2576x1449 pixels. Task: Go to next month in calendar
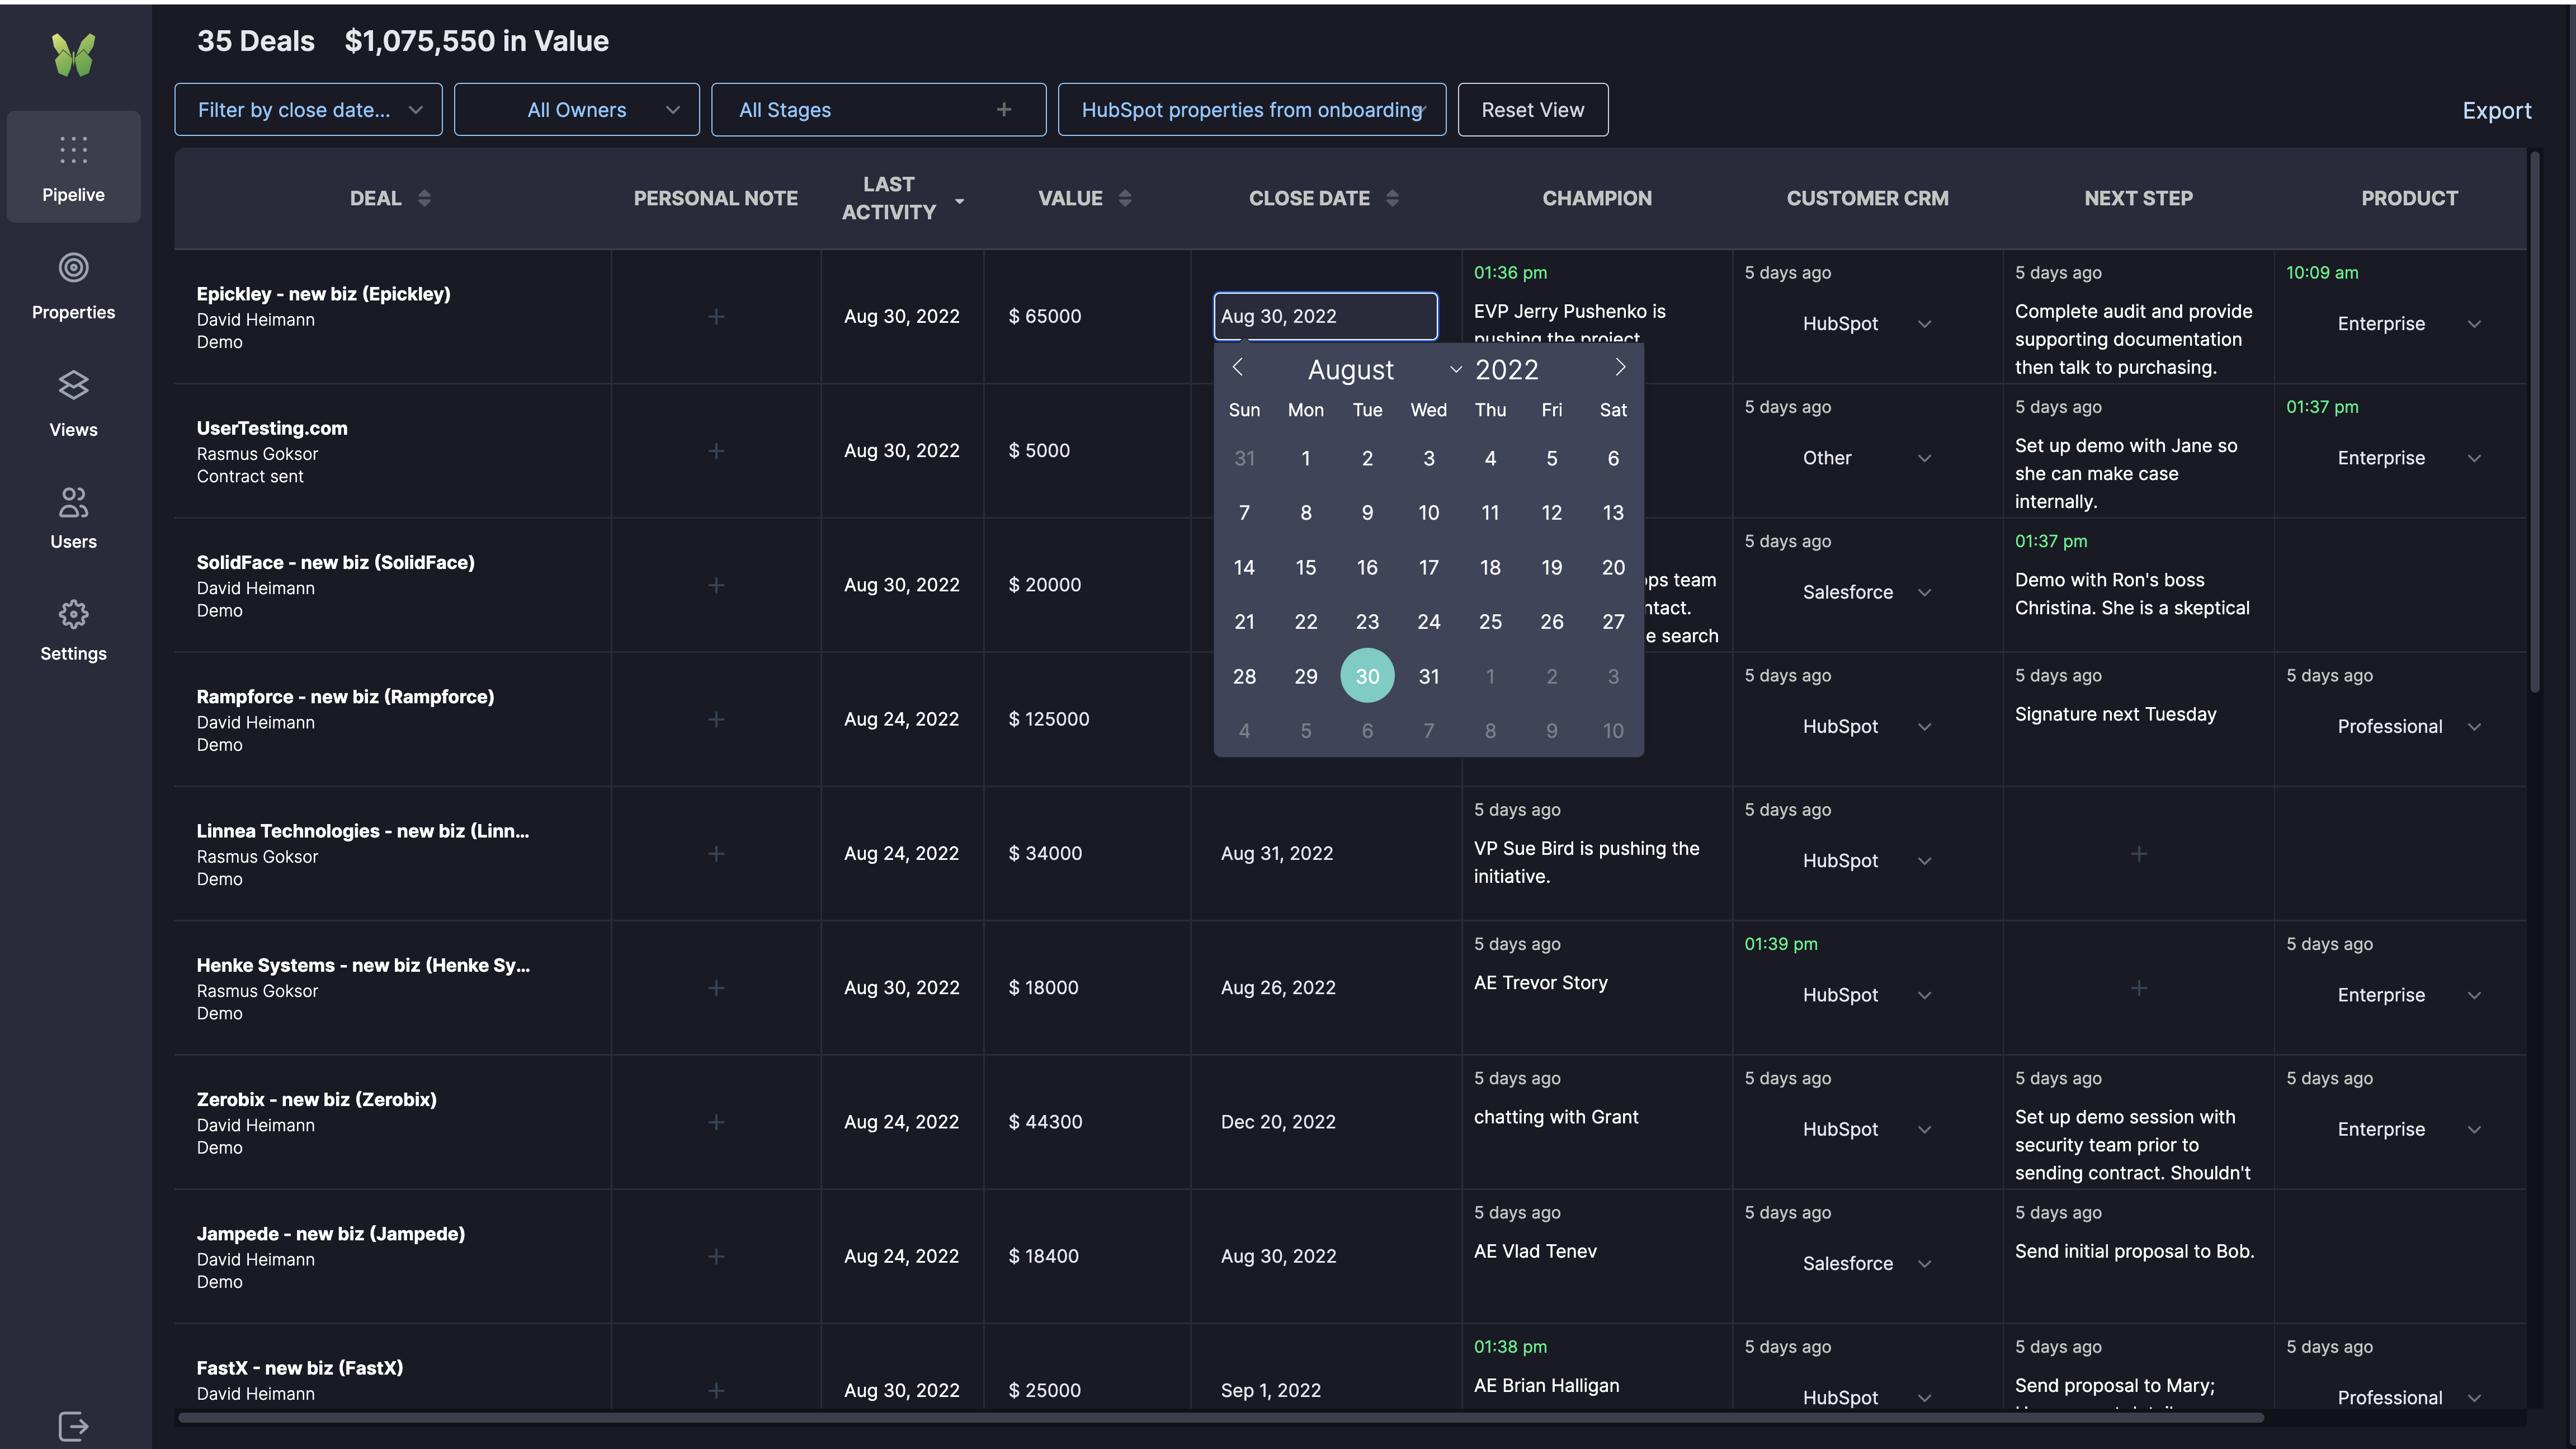pyautogui.click(x=1620, y=367)
